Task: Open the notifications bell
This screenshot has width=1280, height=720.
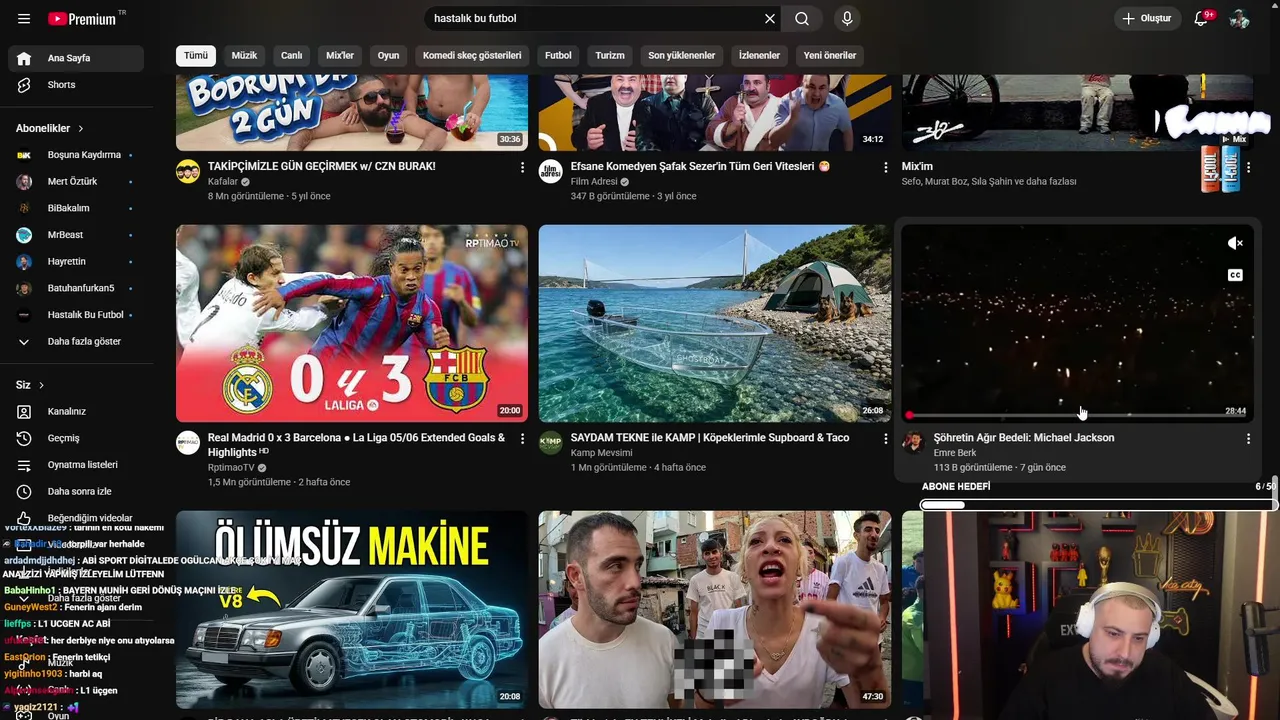Action: (1201, 18)
